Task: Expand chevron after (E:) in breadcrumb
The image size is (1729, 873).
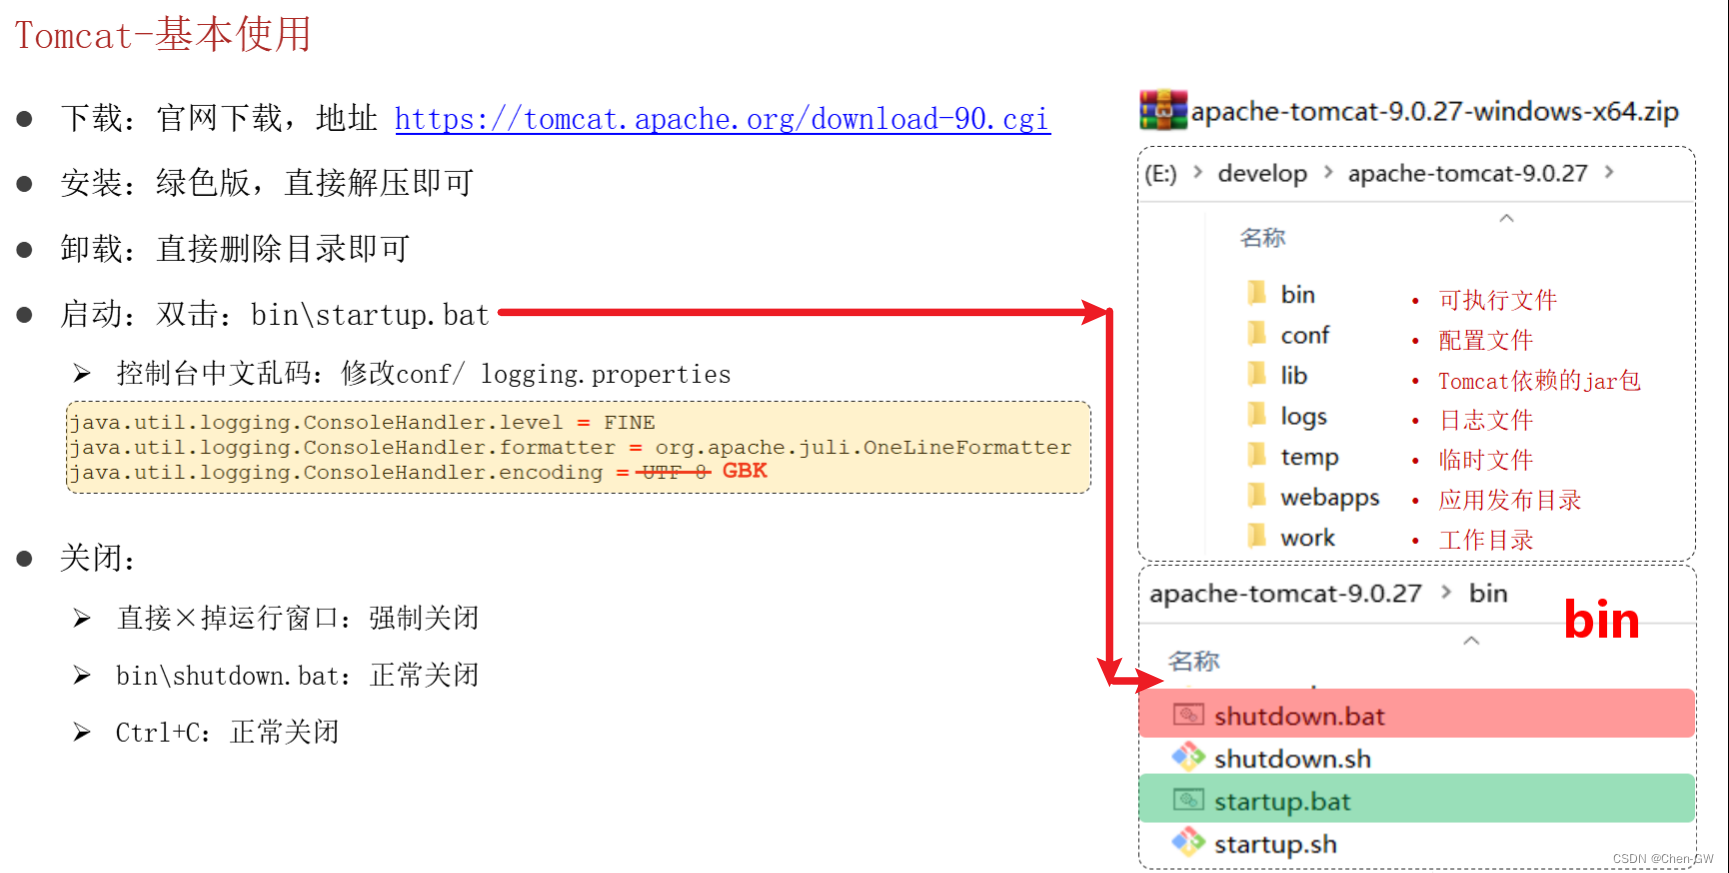Action: 1197,172
